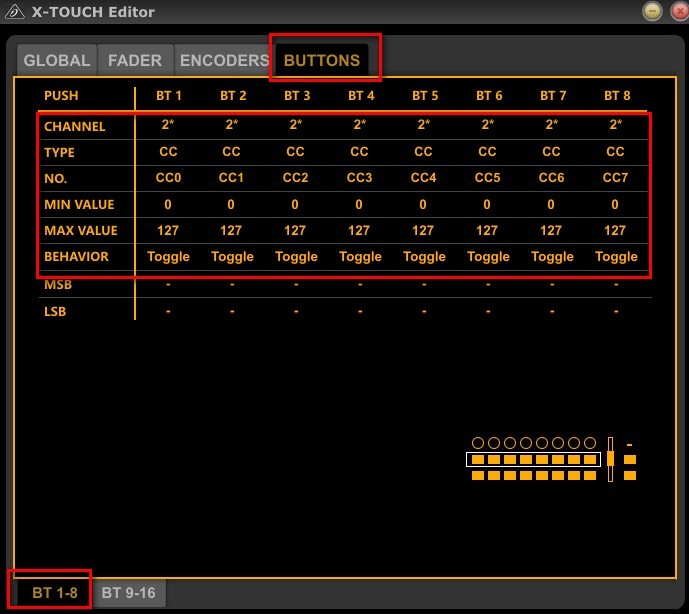Click the CC5 number cell
The height and width of the screenshot is (614, 689).
coord(487,178)
